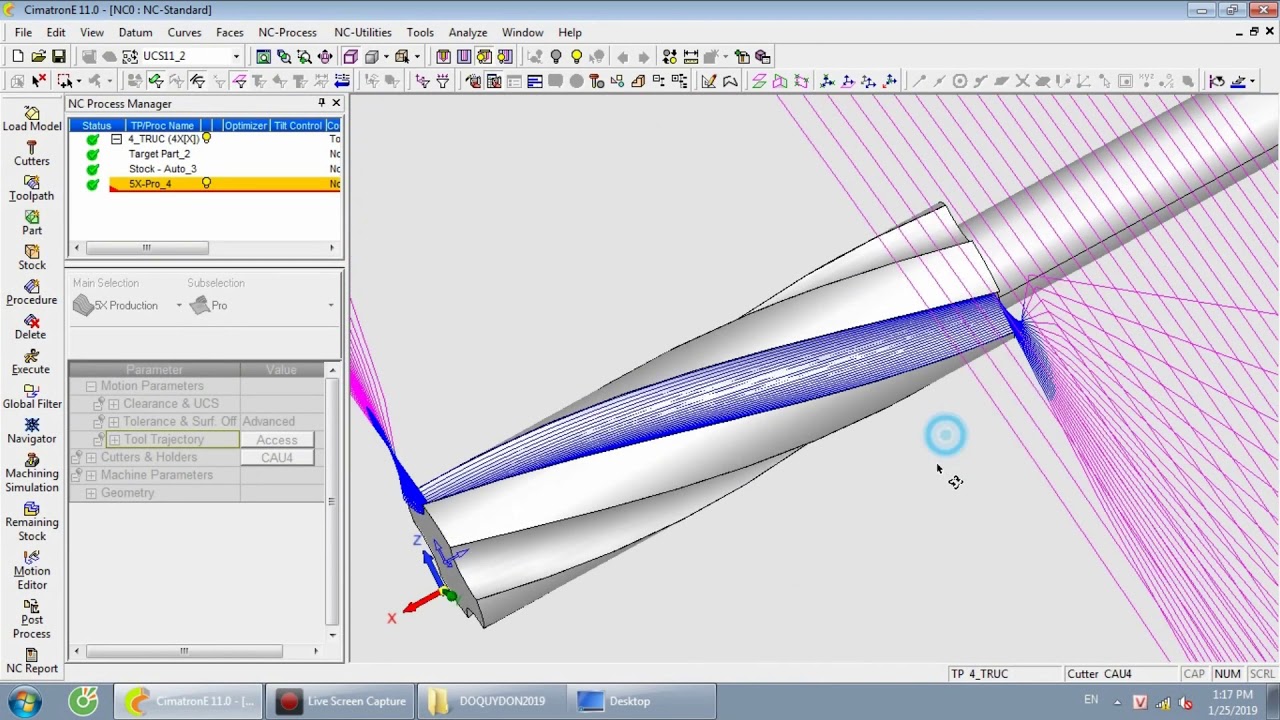Click the Optimizer column header
1280x720 pixels.
(x=245, y=126)
